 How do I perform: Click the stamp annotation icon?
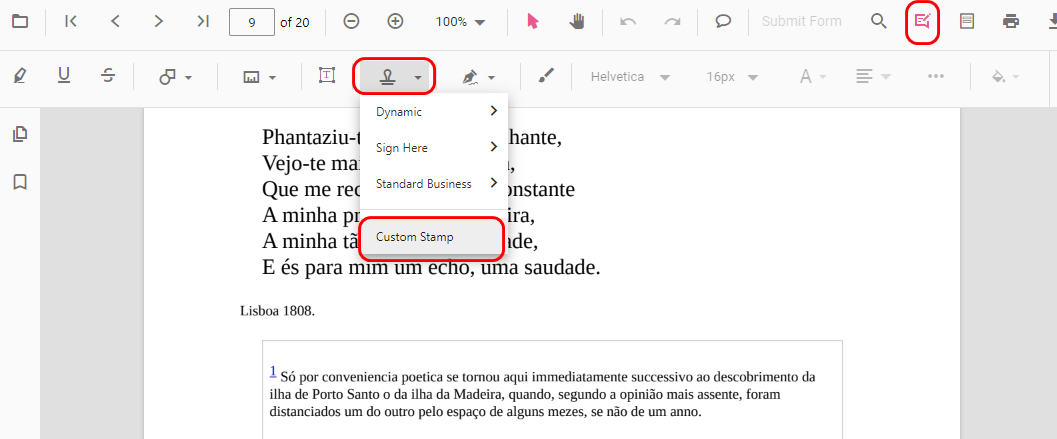coord(387,77)
